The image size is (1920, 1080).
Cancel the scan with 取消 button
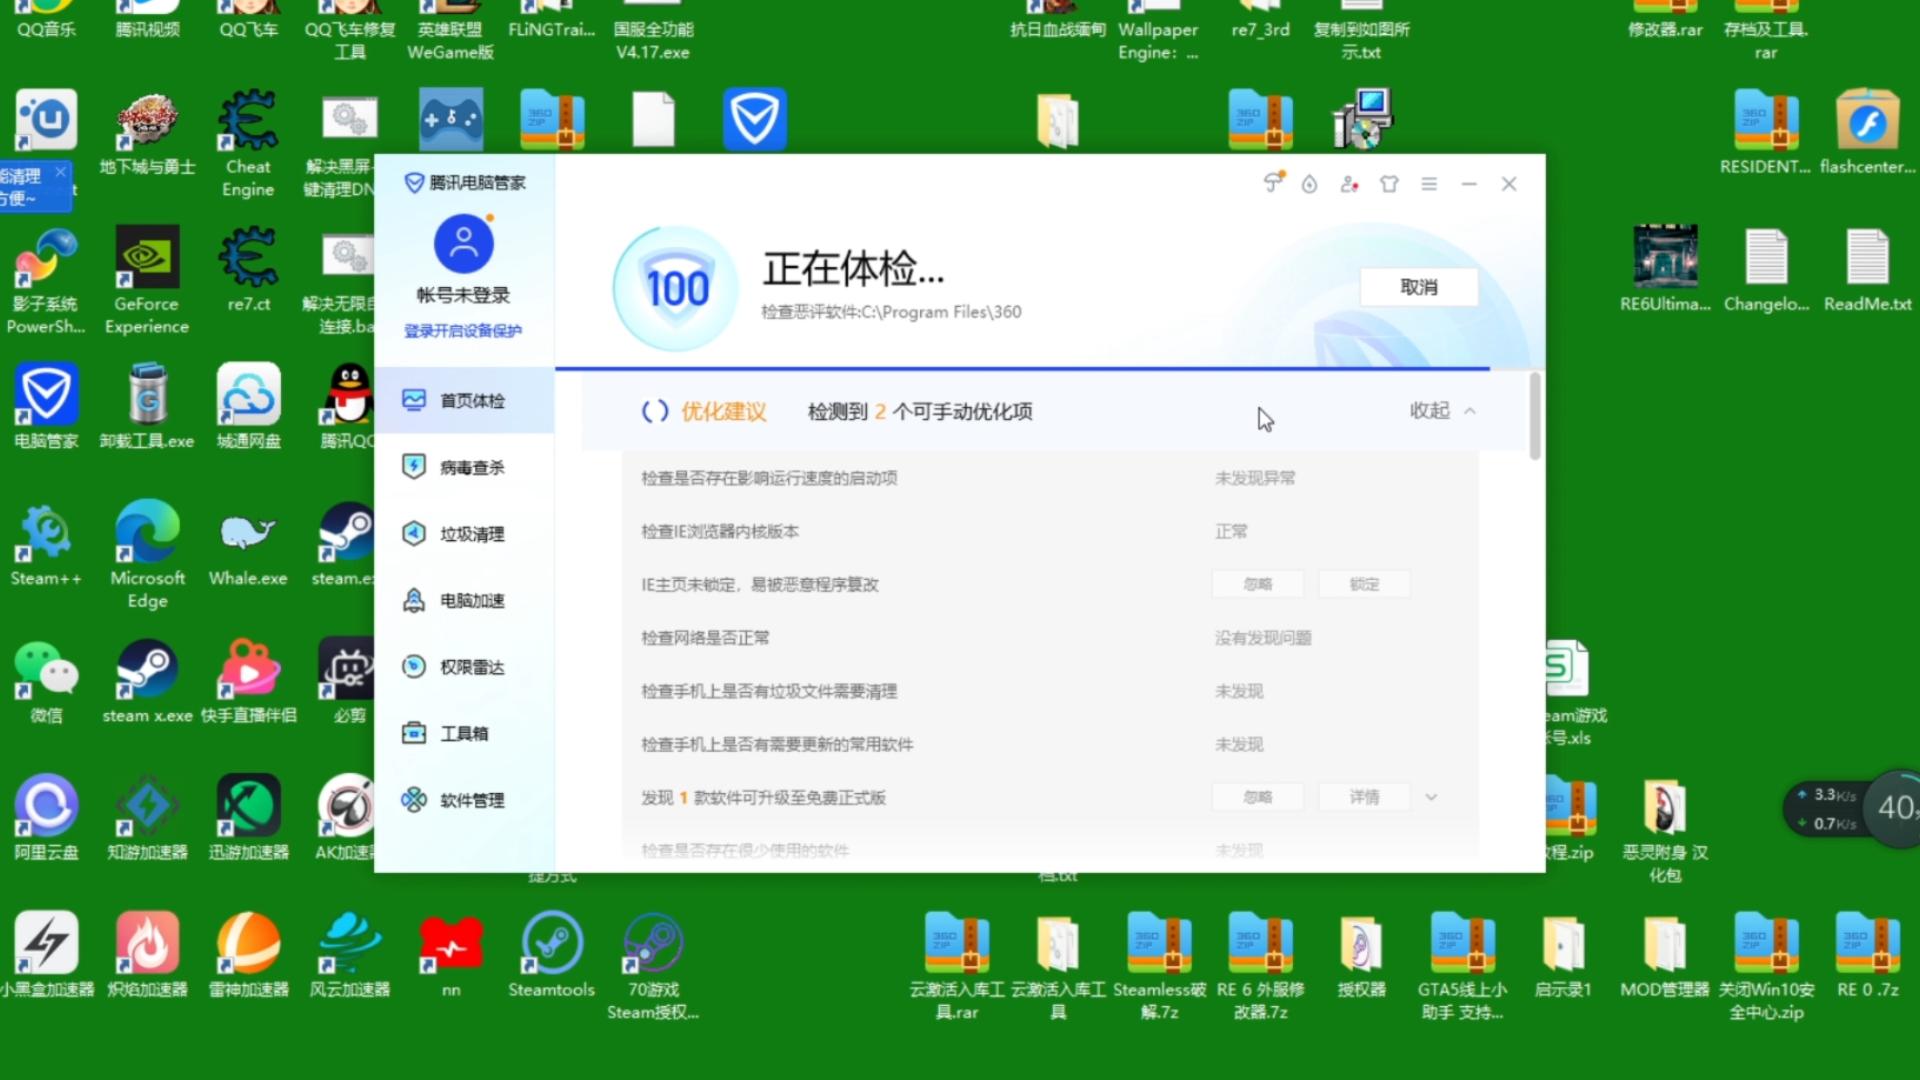pos(1419,287)
